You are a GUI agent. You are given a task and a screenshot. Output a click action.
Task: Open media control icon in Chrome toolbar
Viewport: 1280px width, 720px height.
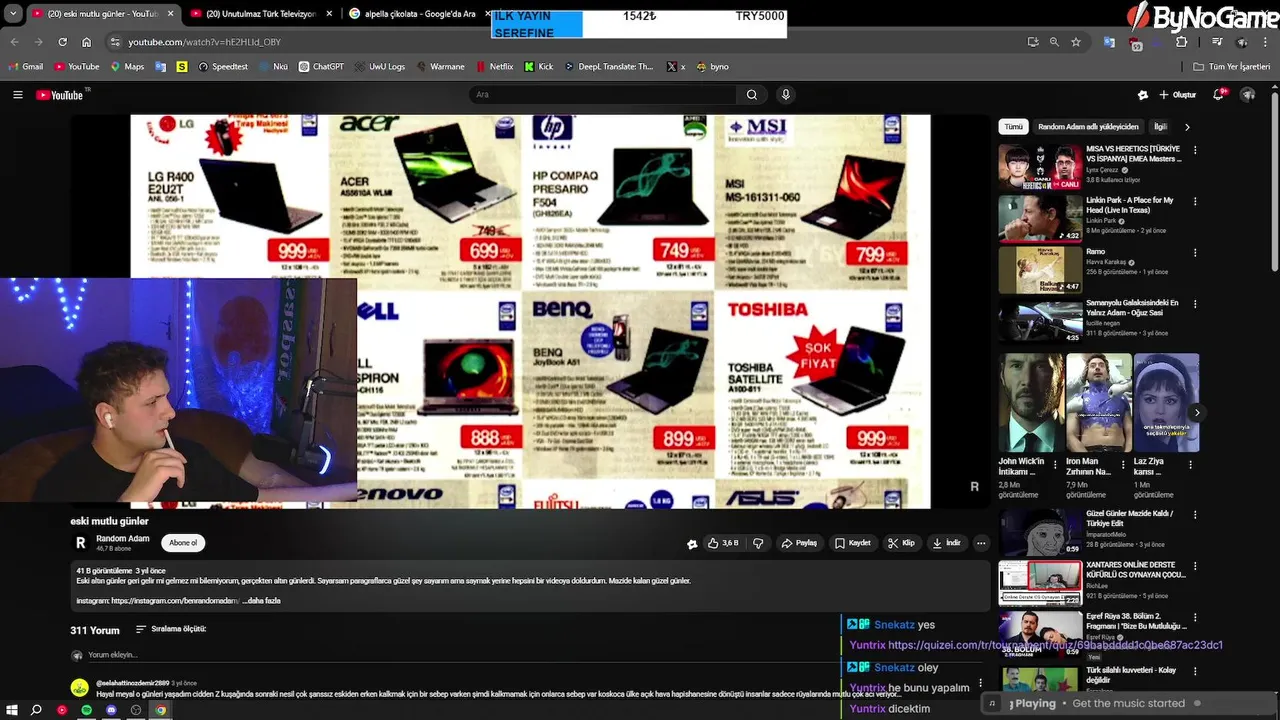[x=1217, y=42]
